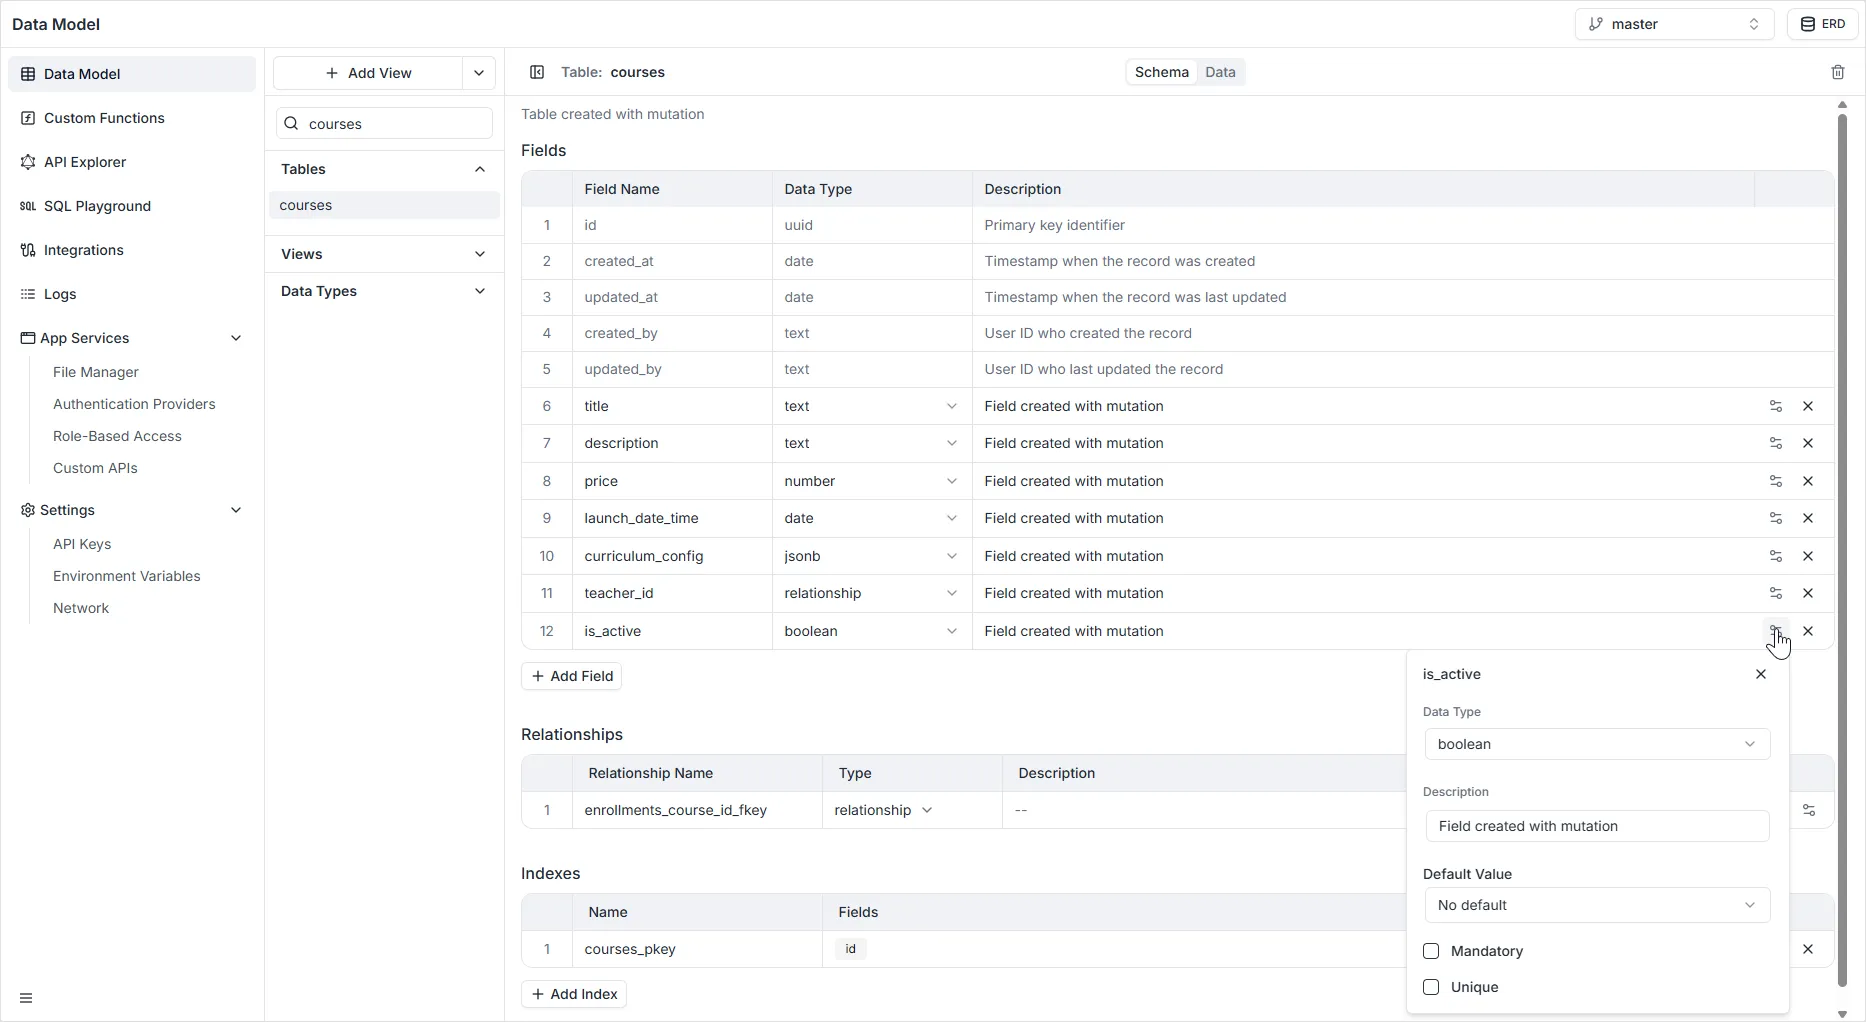The width and height of the screenshot is (1866, 1022).
Task: Collapse sidebar using bottom-left menu icon
Action: (x=26, y=998)
